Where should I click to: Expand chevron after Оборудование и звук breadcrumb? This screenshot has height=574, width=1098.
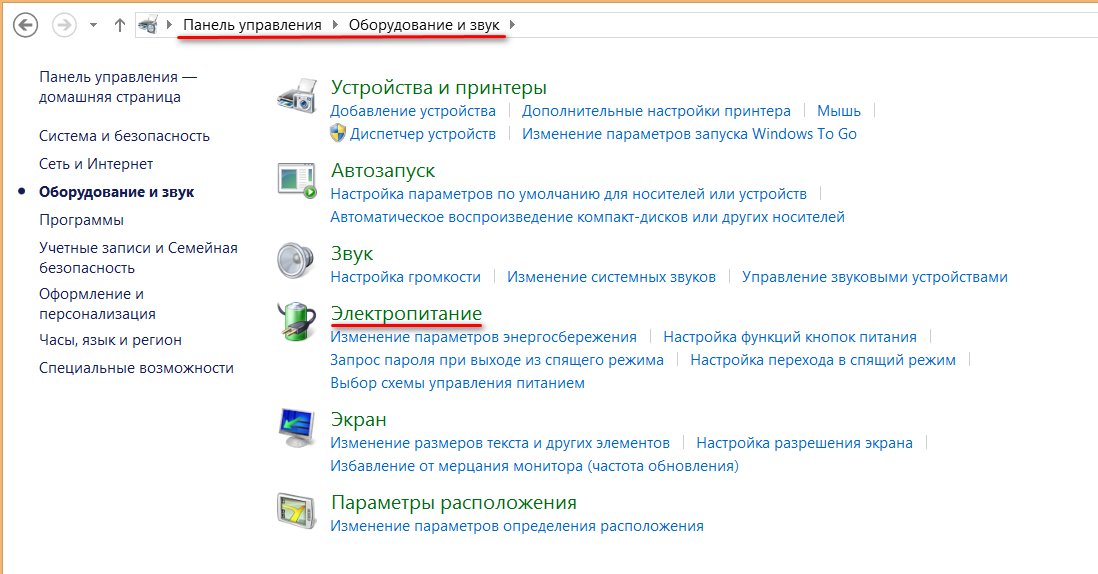[513, 24]
